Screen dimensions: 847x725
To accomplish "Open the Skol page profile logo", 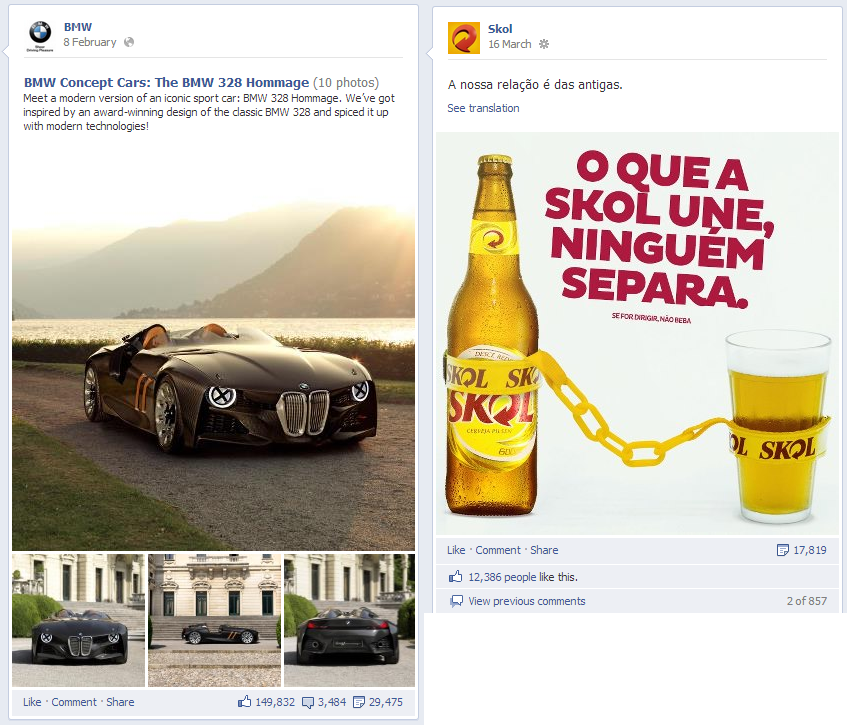I will (x=463, y=38).
